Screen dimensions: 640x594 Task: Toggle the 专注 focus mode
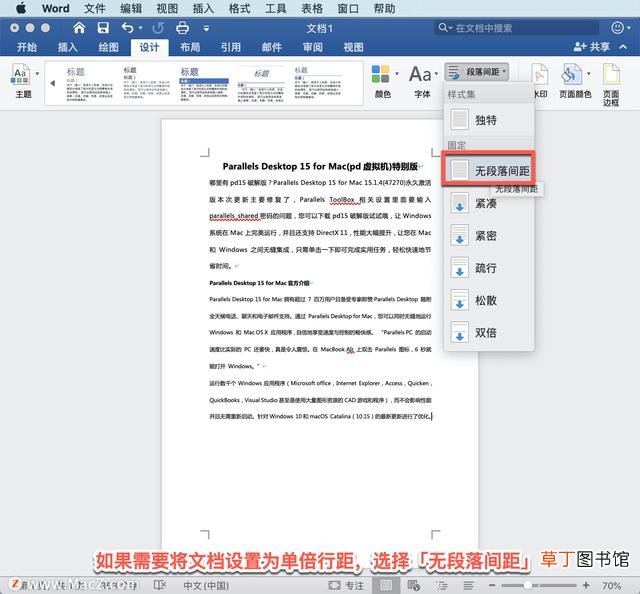pos(346,585)
